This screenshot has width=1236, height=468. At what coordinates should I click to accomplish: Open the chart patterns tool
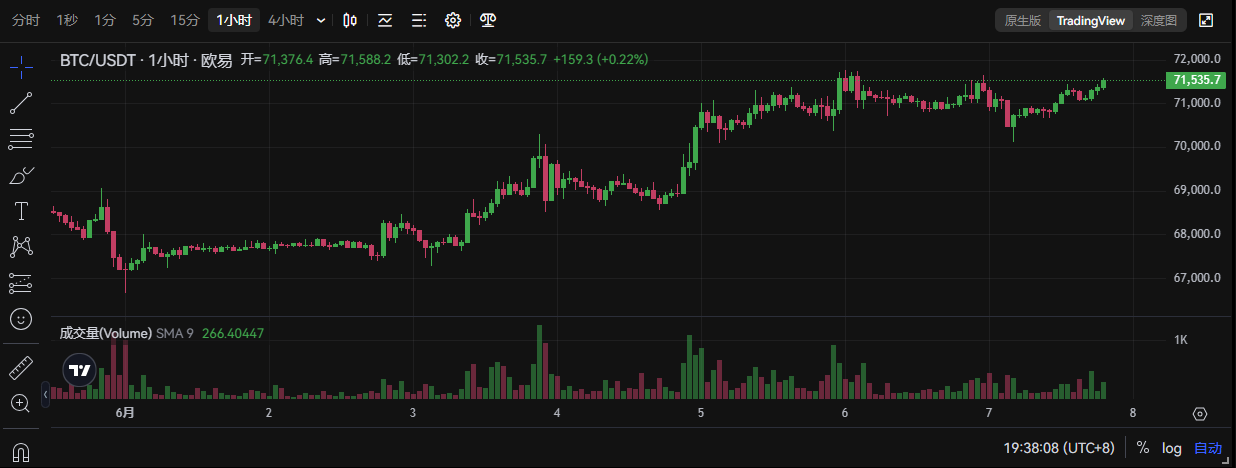(21, 246)
